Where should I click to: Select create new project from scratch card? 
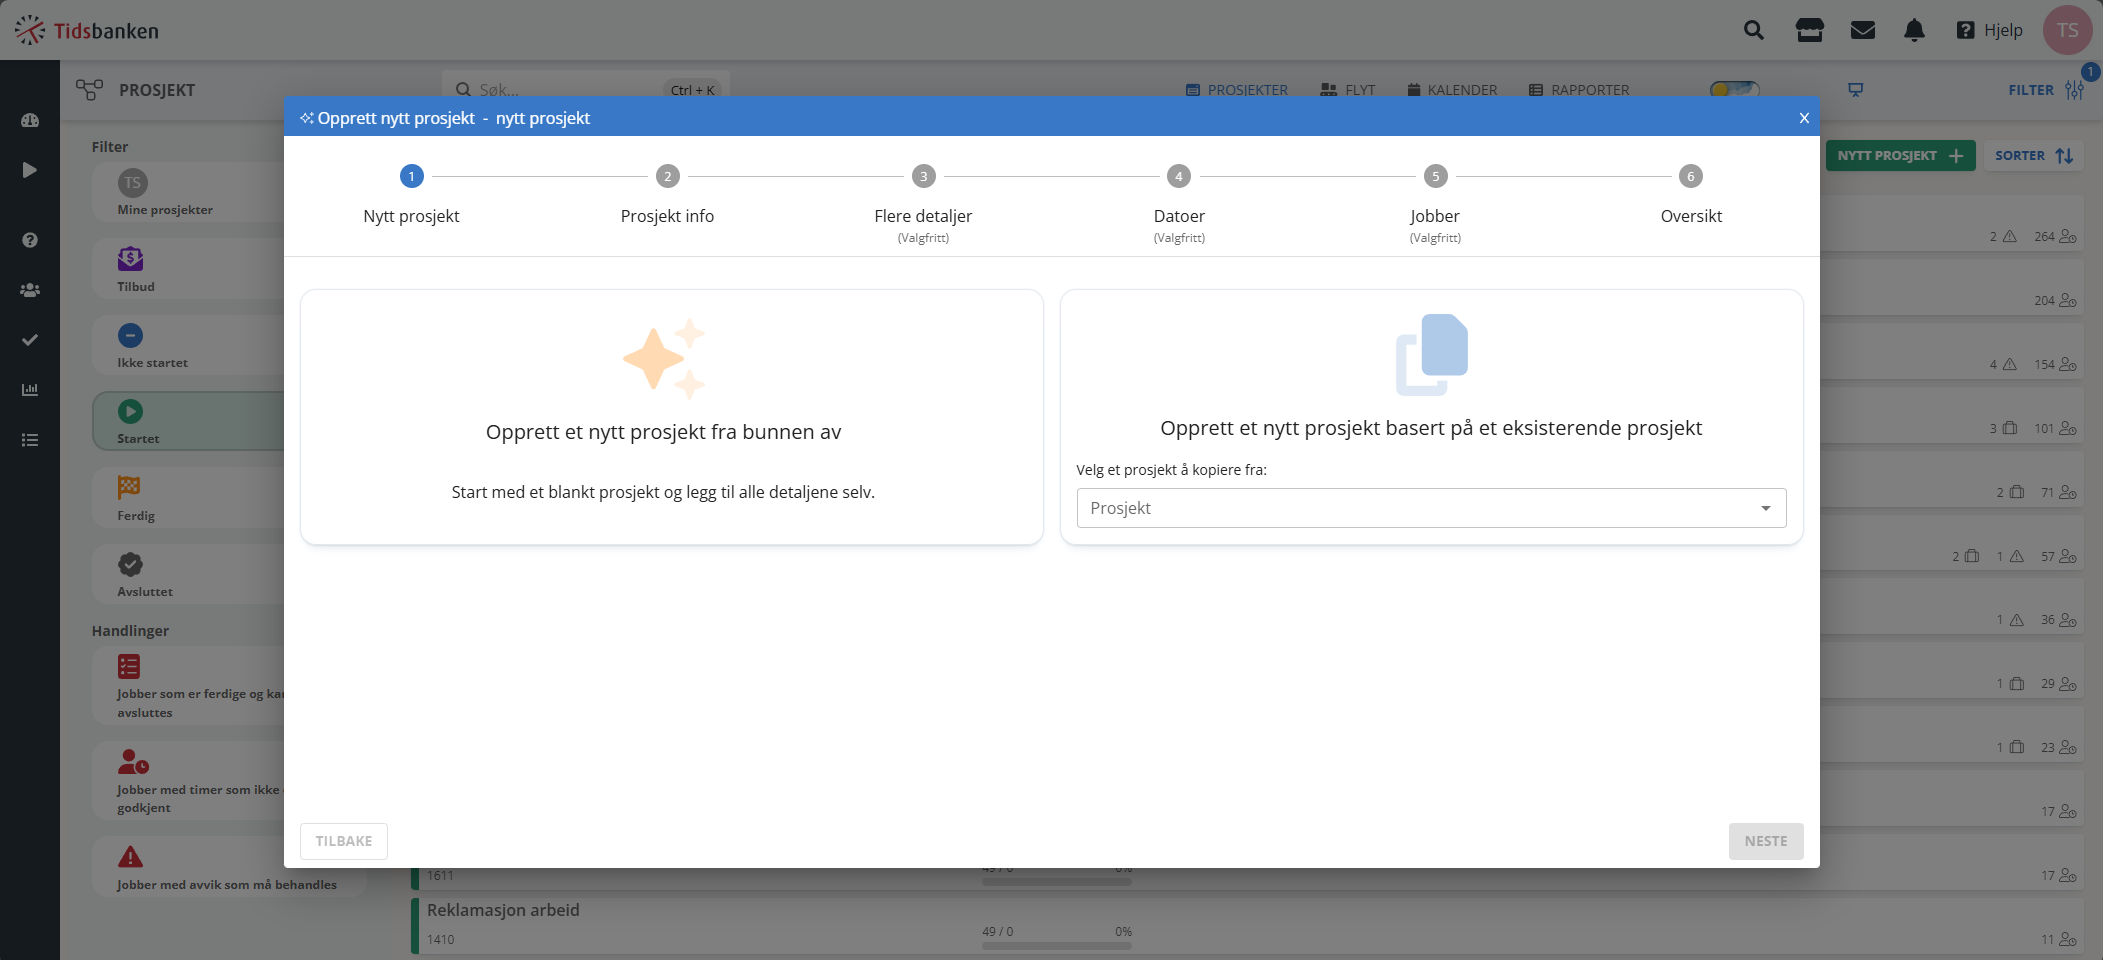[x=671, y=417]
